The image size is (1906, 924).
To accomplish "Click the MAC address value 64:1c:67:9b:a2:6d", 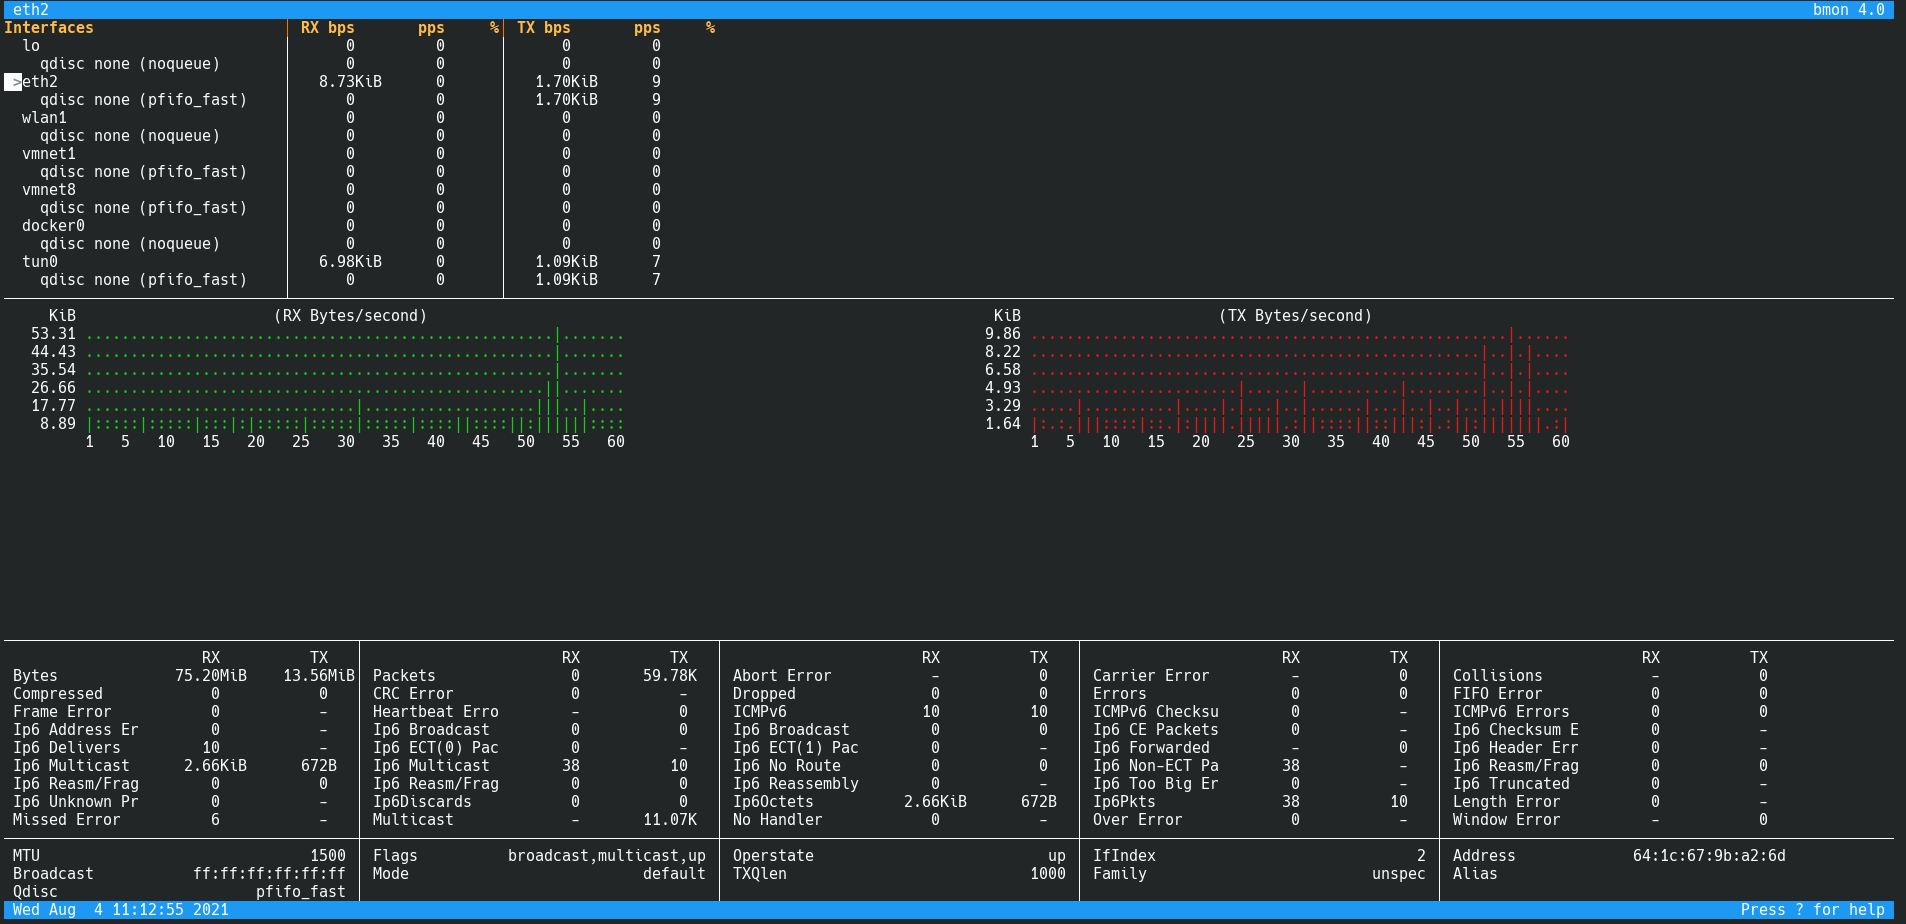I will click(x=1709, y=856).
